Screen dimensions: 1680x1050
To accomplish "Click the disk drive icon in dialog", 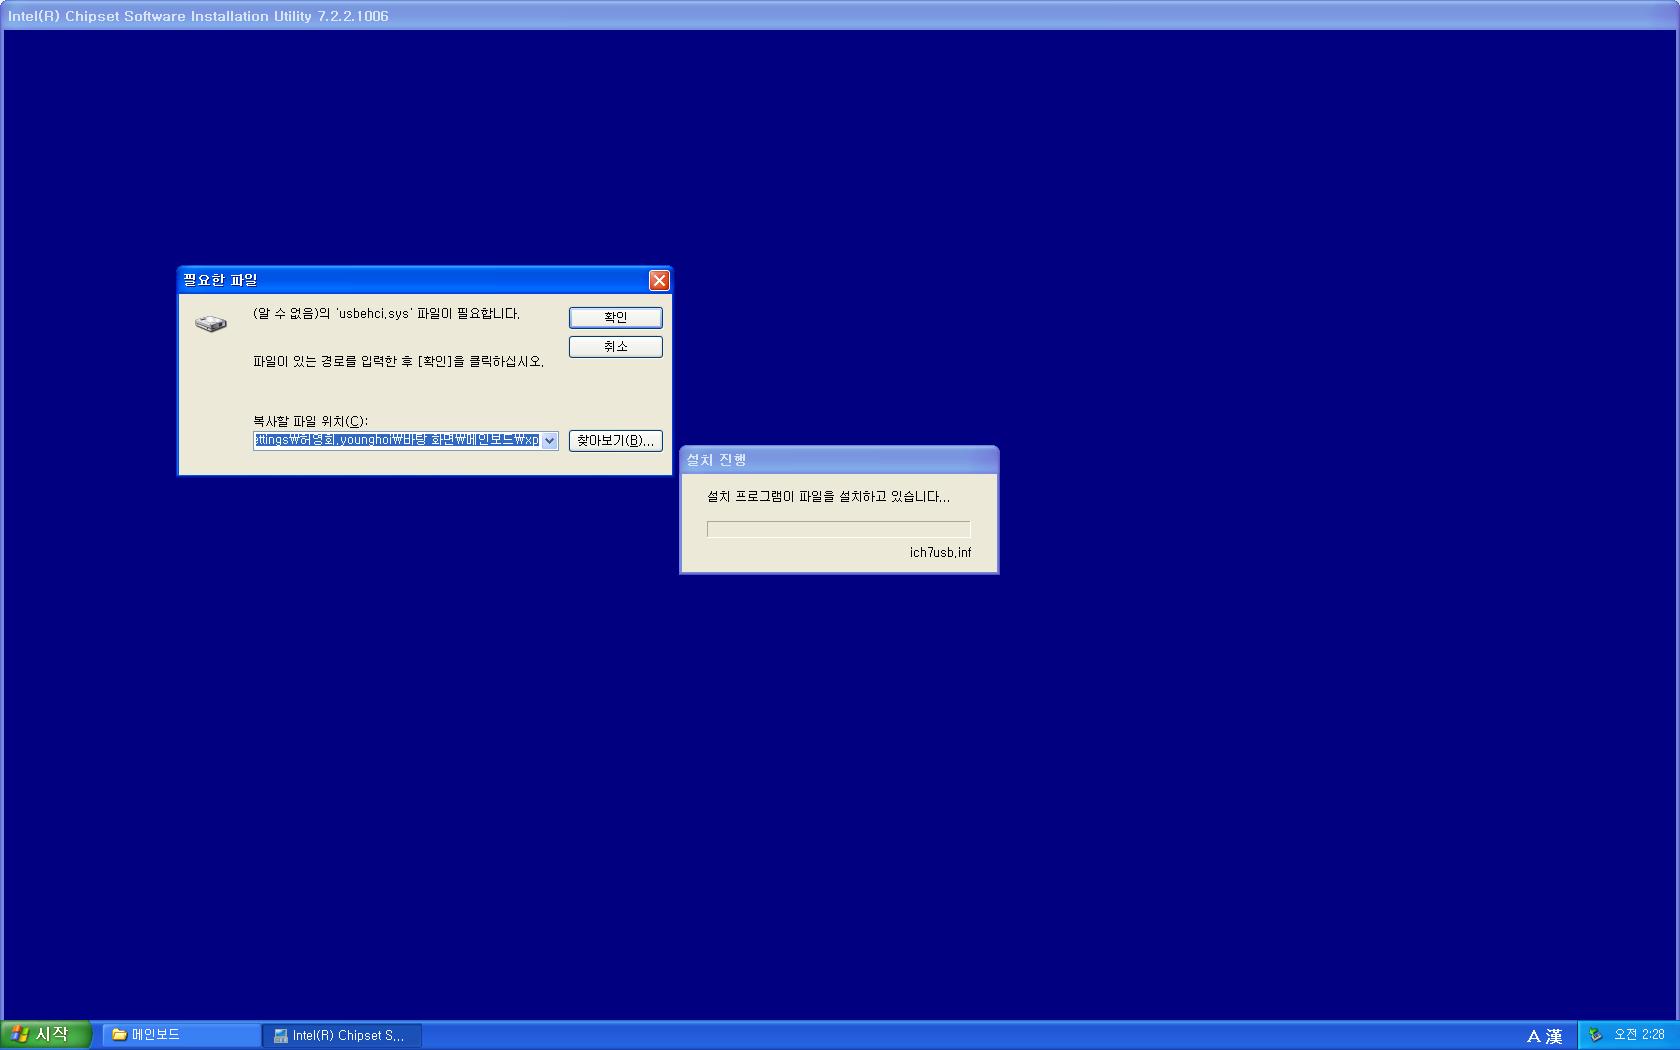I will point(211,323).
